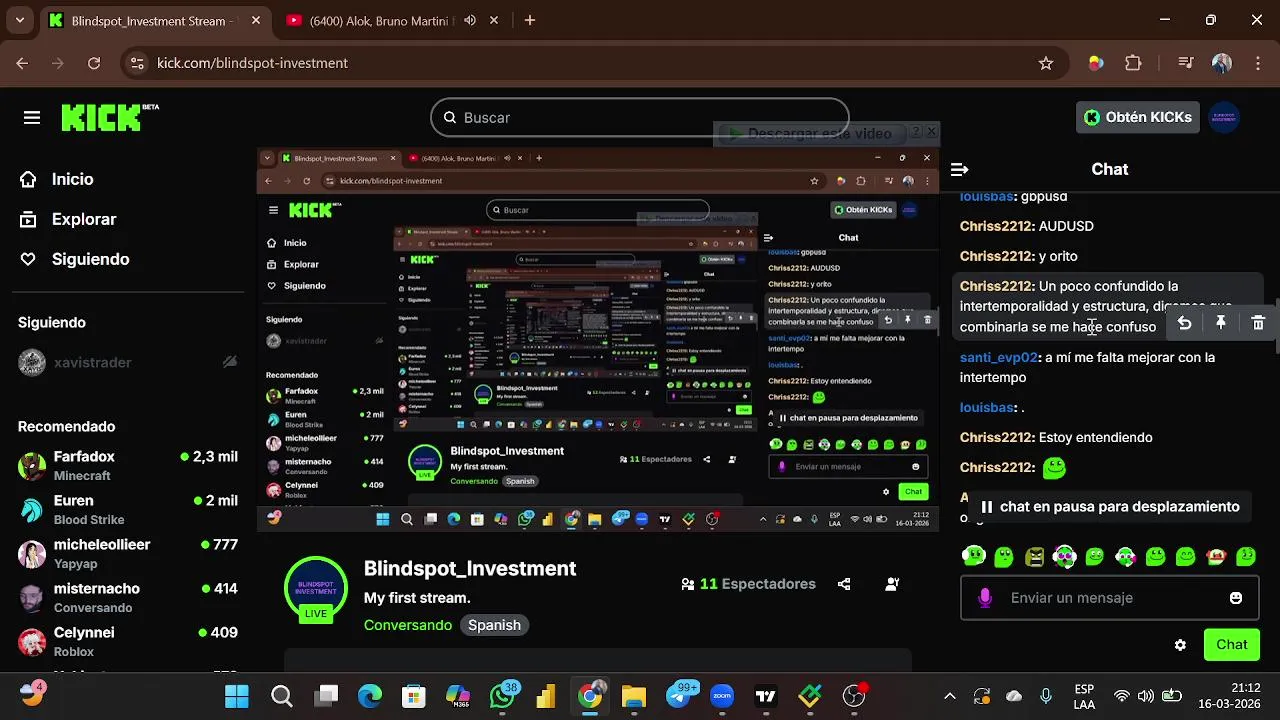Focus the Buscar search field

tap(640, 118)
